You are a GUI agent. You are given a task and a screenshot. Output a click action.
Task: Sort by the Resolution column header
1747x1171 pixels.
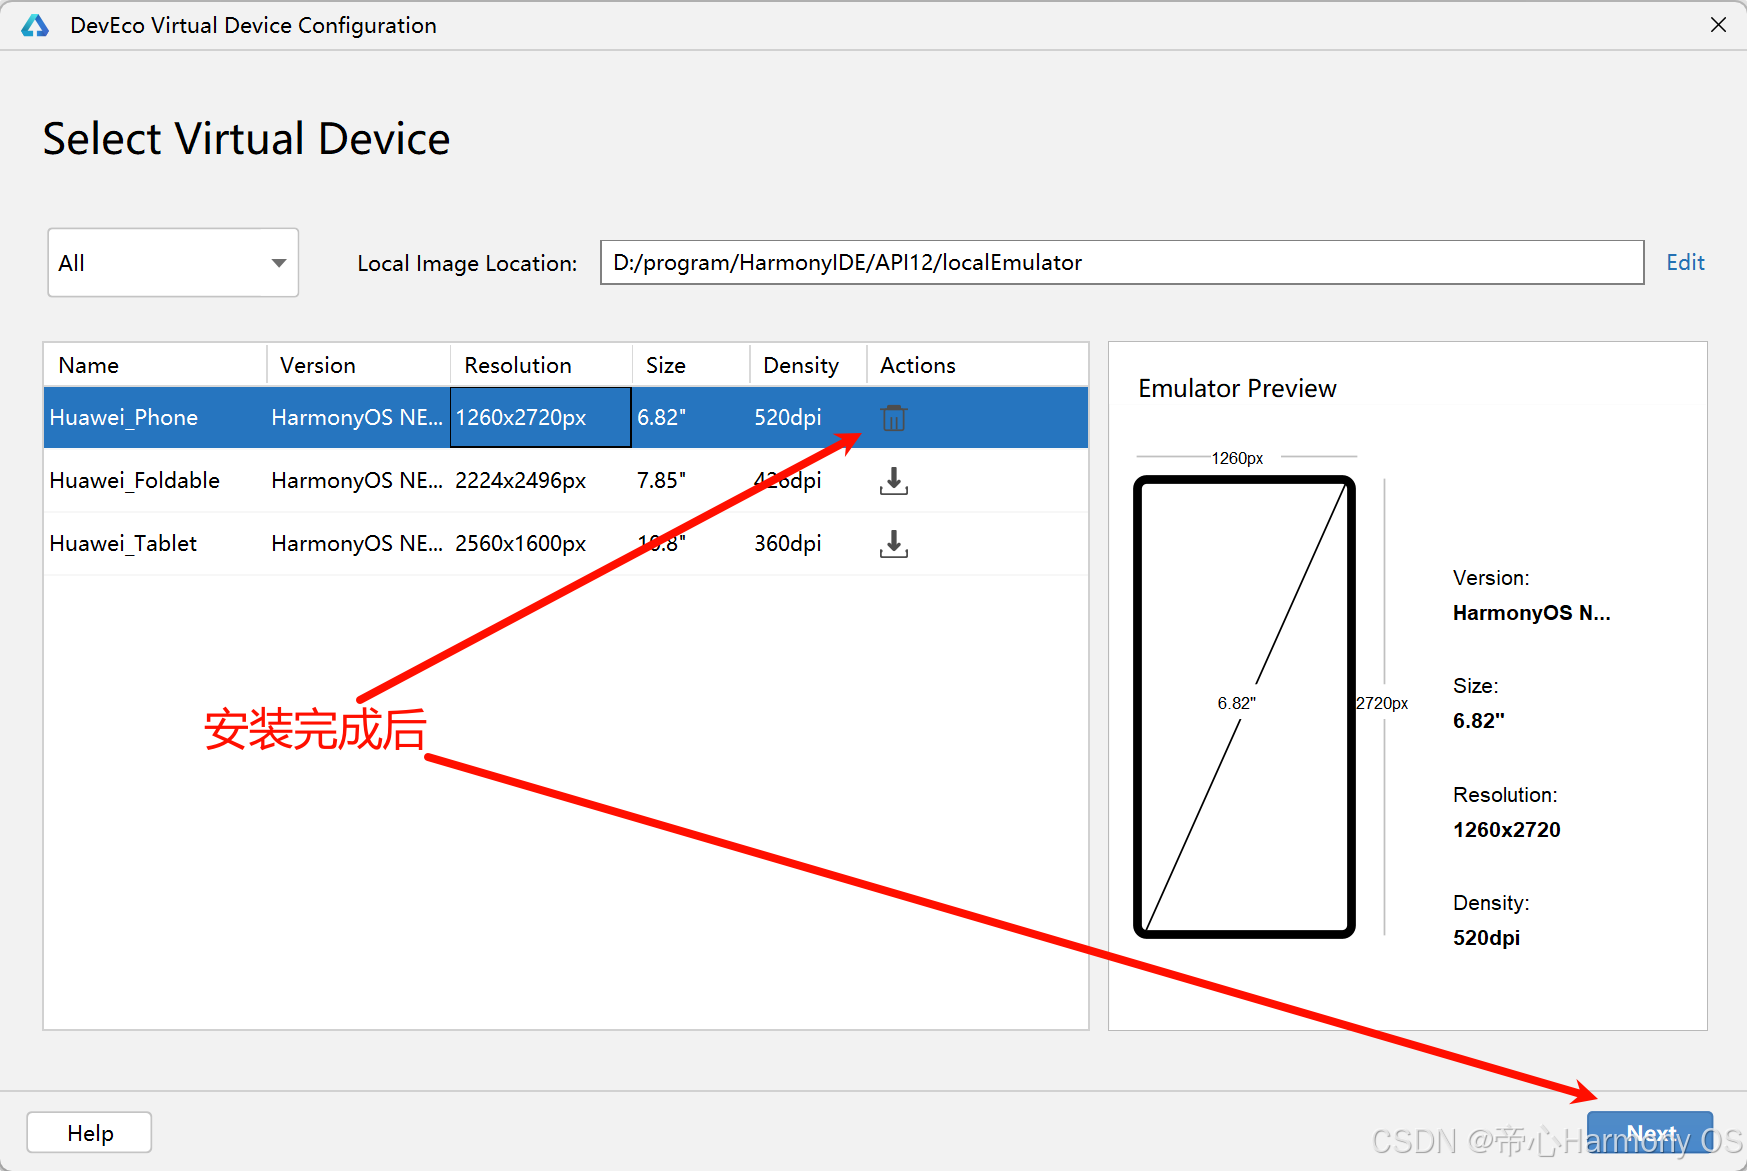(541, 366)
